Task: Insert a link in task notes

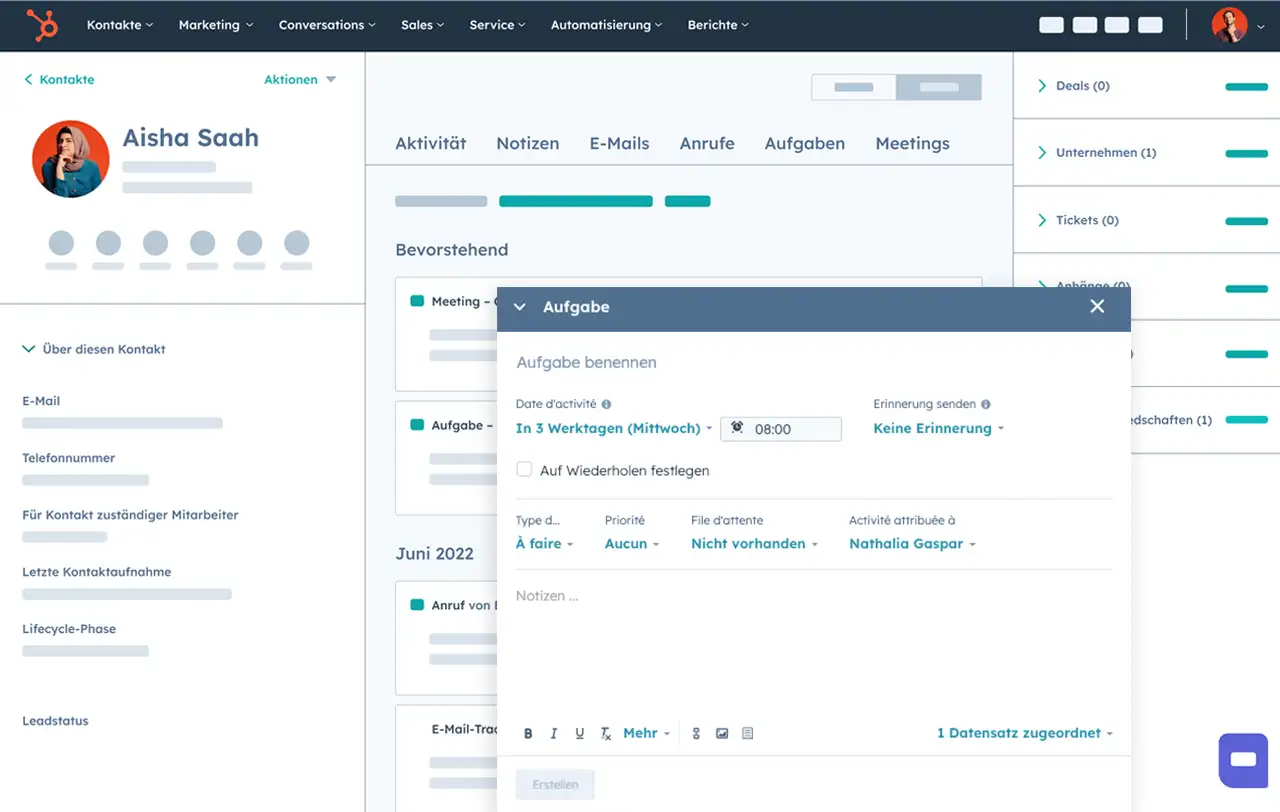Action: 697,734
